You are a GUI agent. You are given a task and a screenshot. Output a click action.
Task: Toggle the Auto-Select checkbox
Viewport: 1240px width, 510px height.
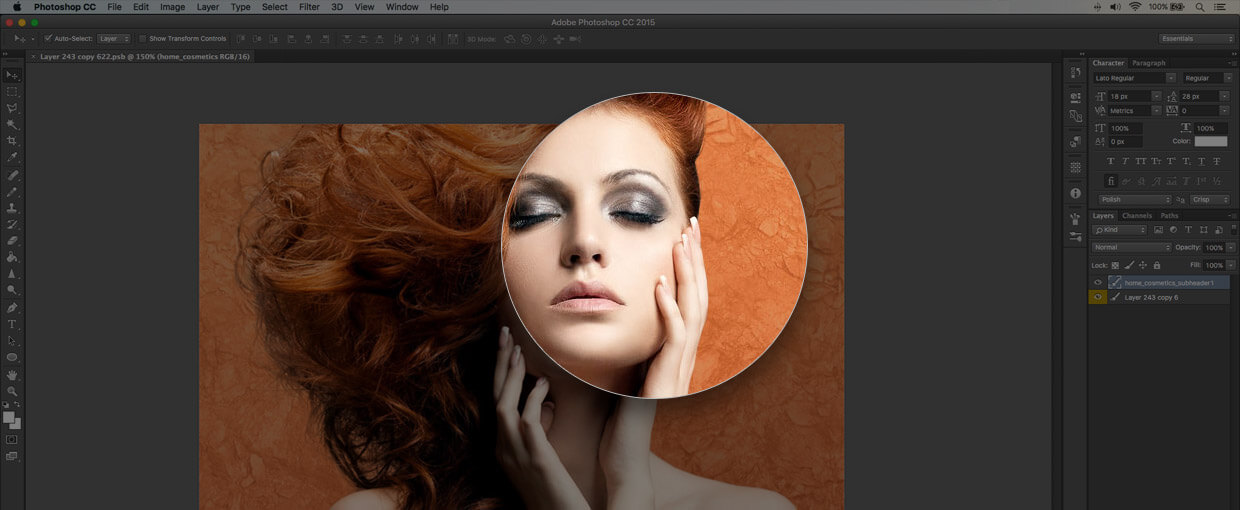(47, 39)
